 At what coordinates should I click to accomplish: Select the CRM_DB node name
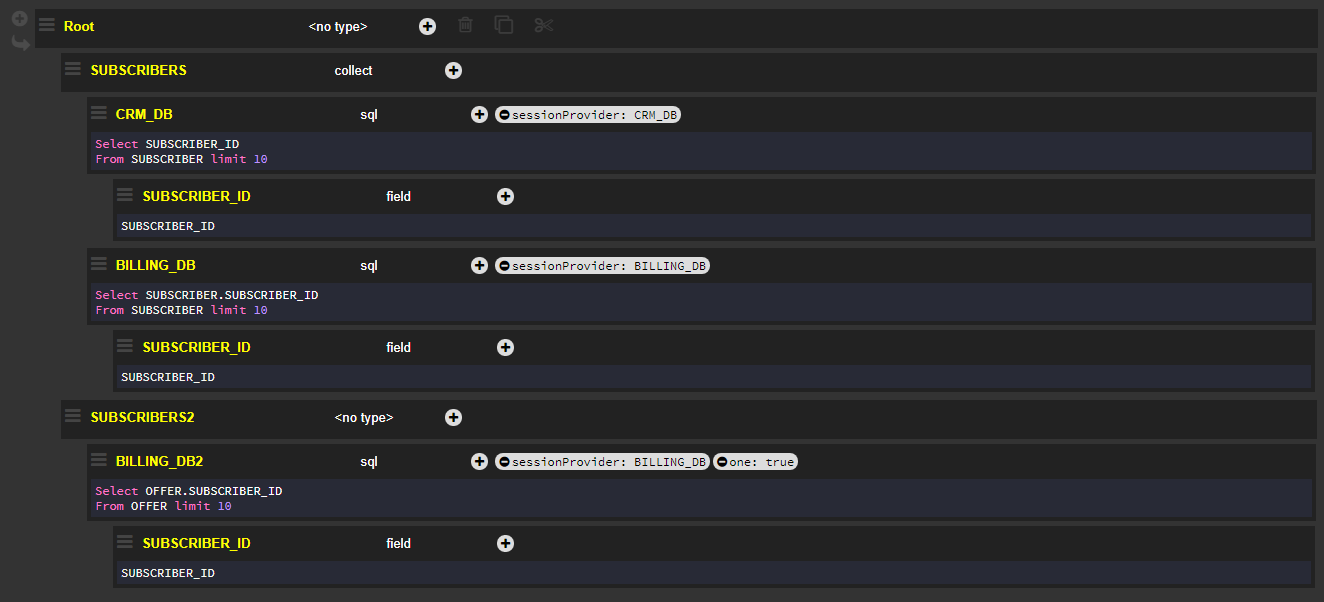(144, 115)
